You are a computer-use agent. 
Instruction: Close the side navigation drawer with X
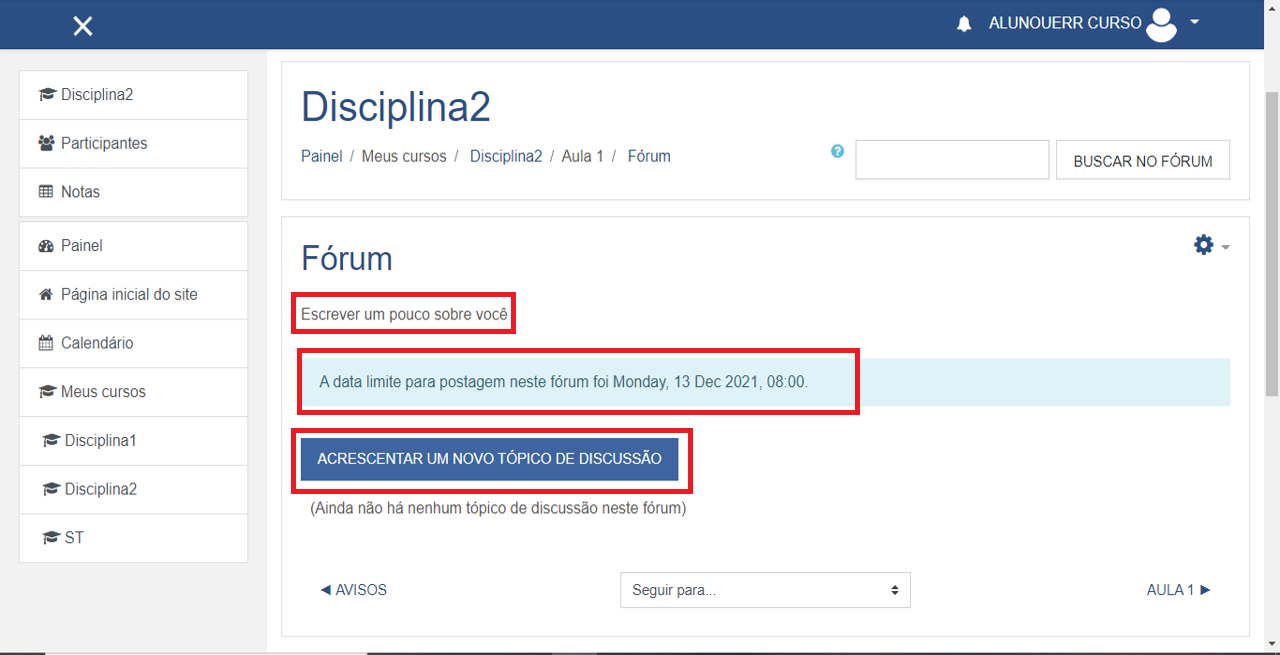click(x=83, y=26)
